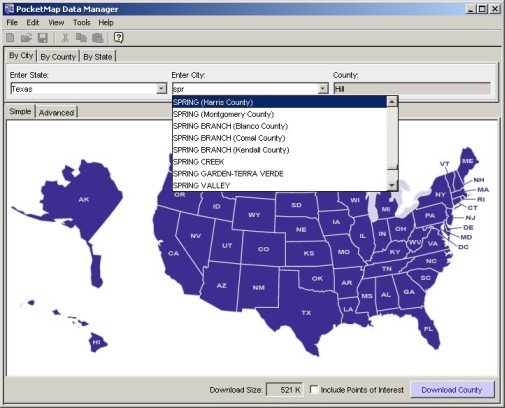This screenshot has height=408, width=505.
Task: Select SPRING GARDEN-TERRA VERDE entry
Action: tap(279, 174)
